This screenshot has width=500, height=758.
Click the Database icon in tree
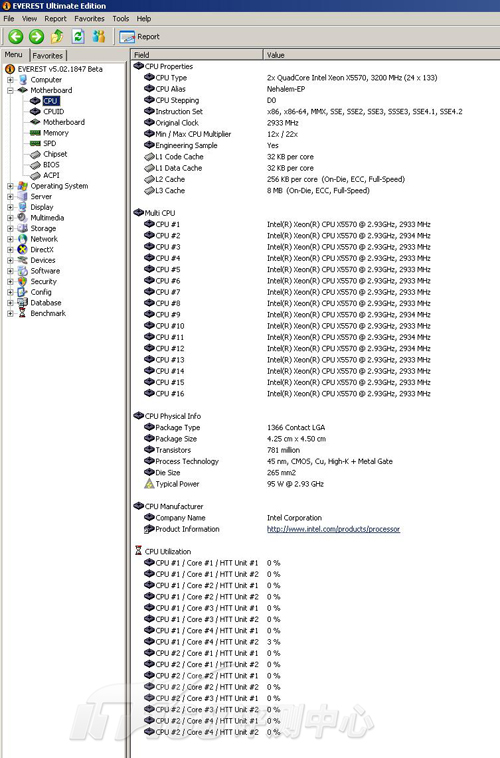tap(22, 303)
